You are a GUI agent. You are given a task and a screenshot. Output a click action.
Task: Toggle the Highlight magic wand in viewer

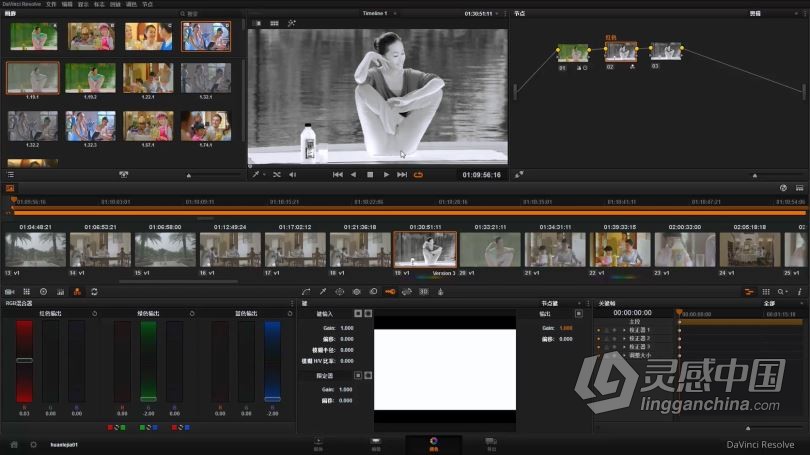tap(292, 23)
